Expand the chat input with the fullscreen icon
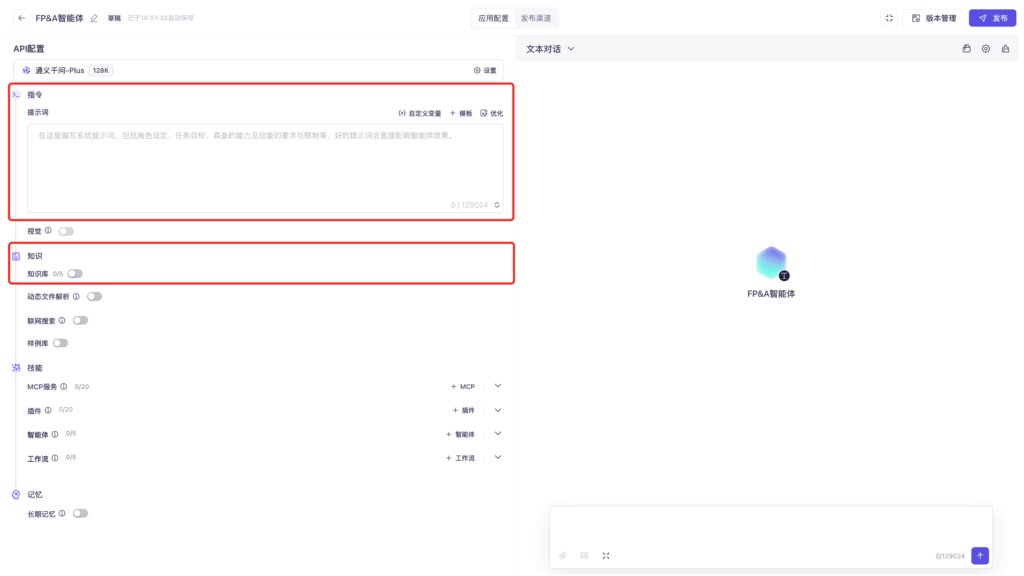The width and height of the screenshot is (1024, 576). [606, 555]
